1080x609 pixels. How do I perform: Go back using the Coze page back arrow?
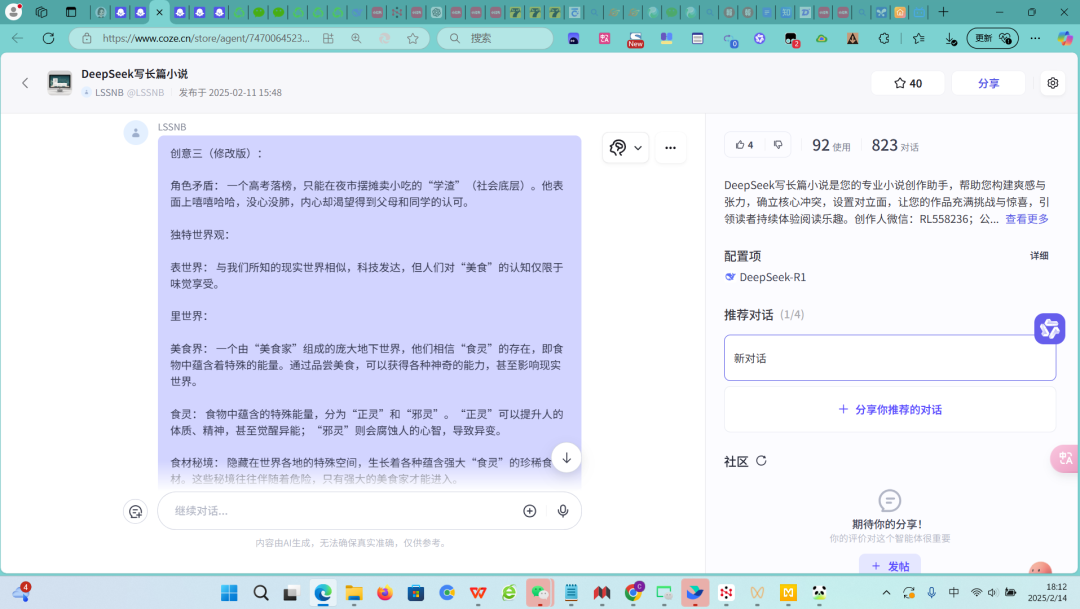coord(25,83)
